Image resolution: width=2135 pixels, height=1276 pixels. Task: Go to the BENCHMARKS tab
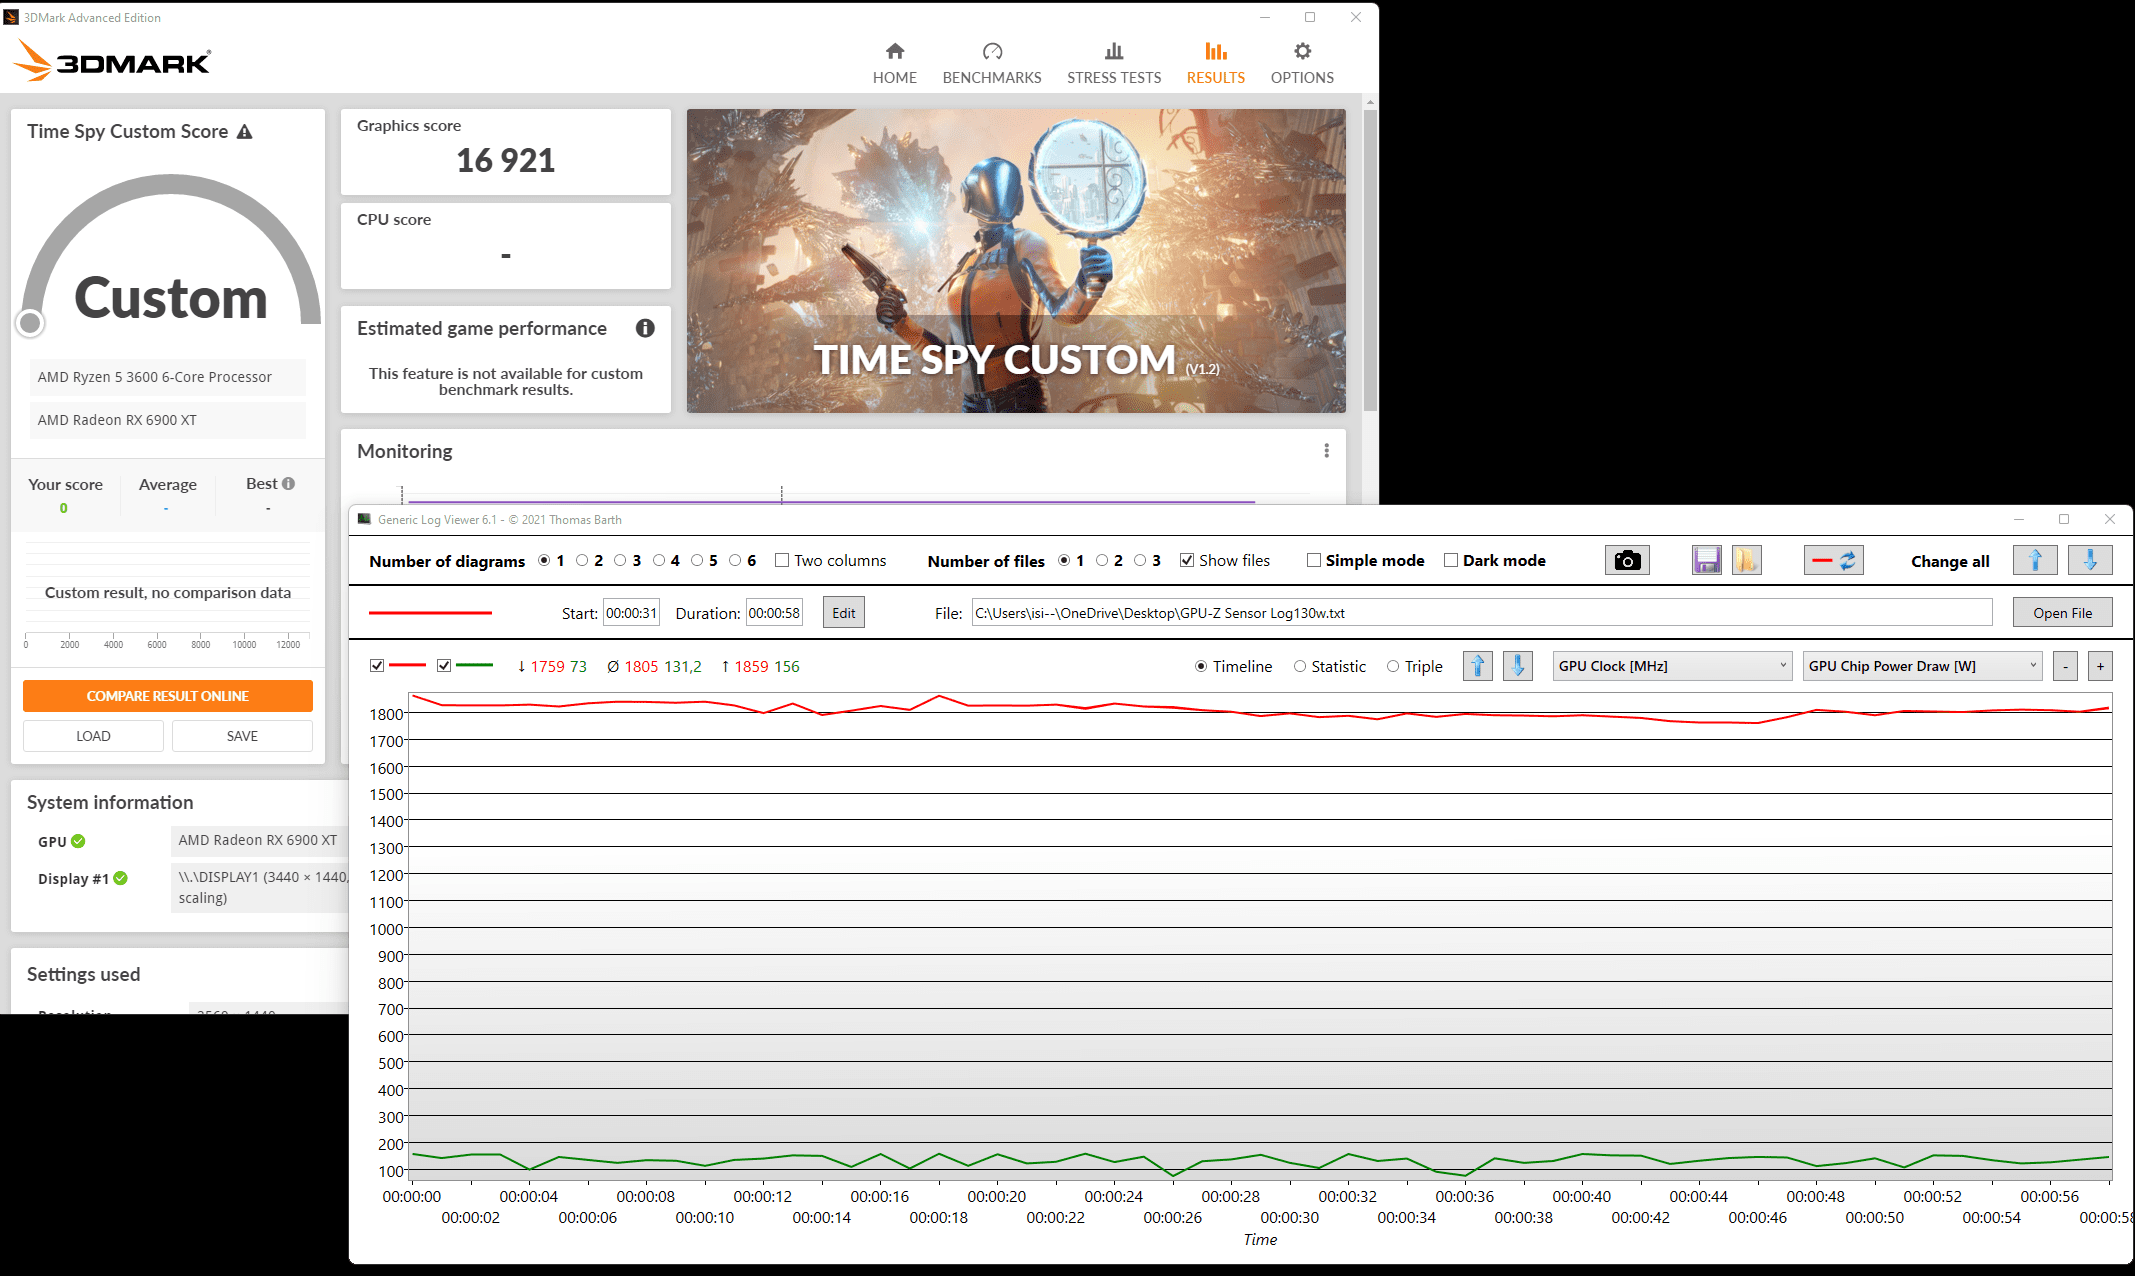tap(991, 63)
